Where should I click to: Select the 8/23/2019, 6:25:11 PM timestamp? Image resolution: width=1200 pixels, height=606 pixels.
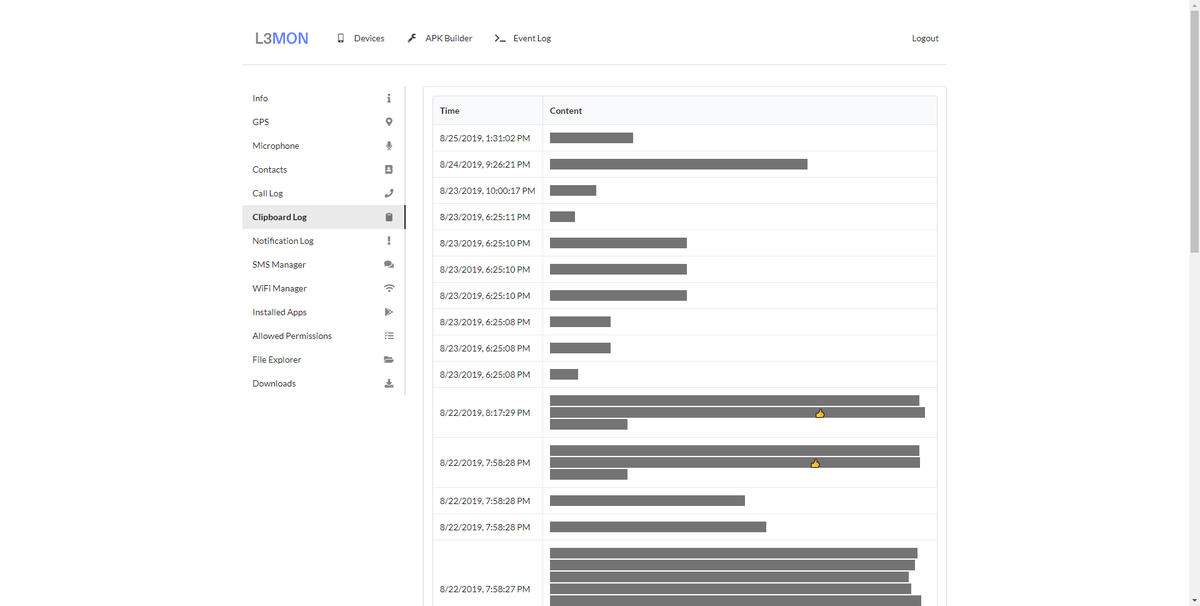tap(485, 217)
